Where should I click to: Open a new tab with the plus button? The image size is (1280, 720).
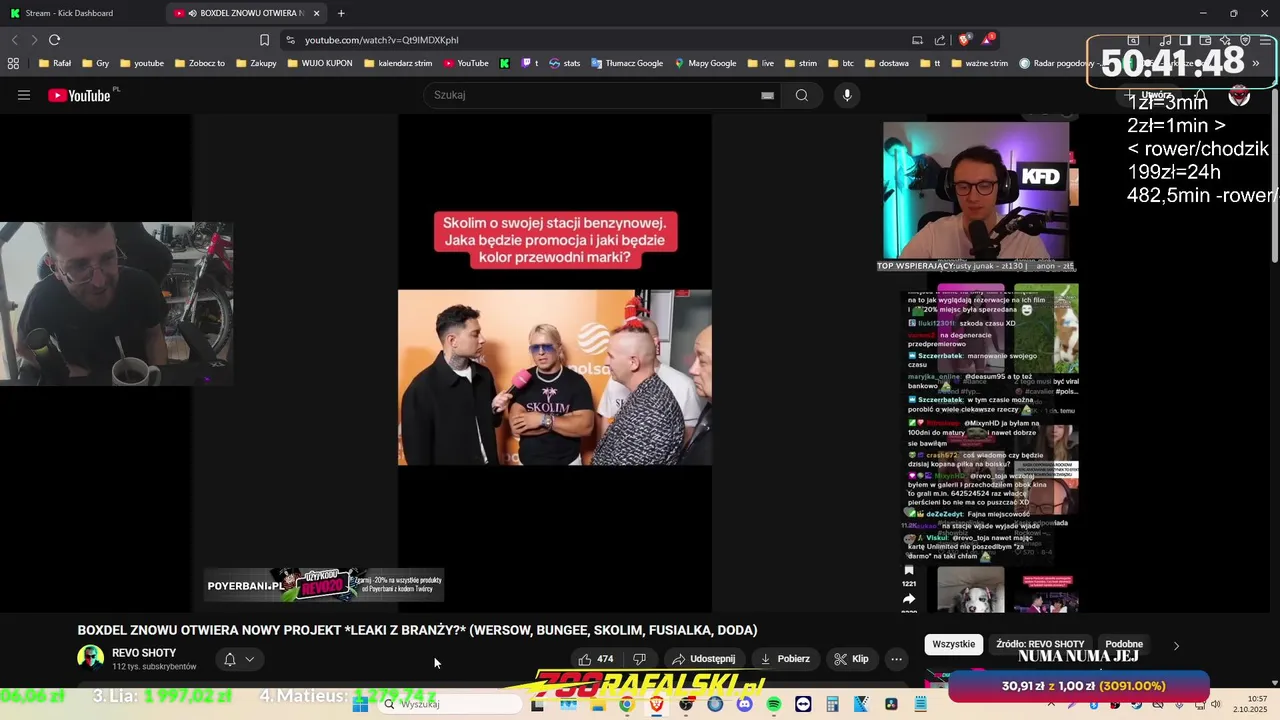(x=341, y=13)
